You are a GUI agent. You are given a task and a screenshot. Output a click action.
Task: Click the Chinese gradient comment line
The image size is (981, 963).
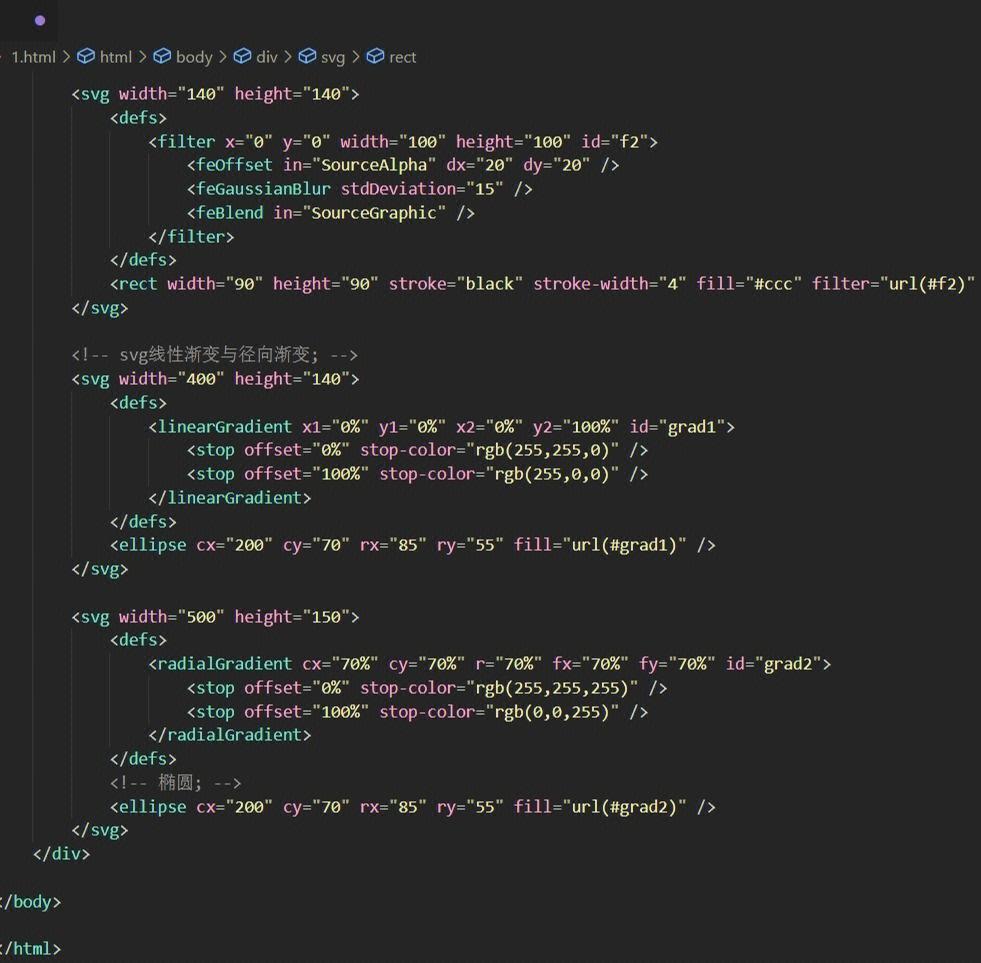[215, 355]
